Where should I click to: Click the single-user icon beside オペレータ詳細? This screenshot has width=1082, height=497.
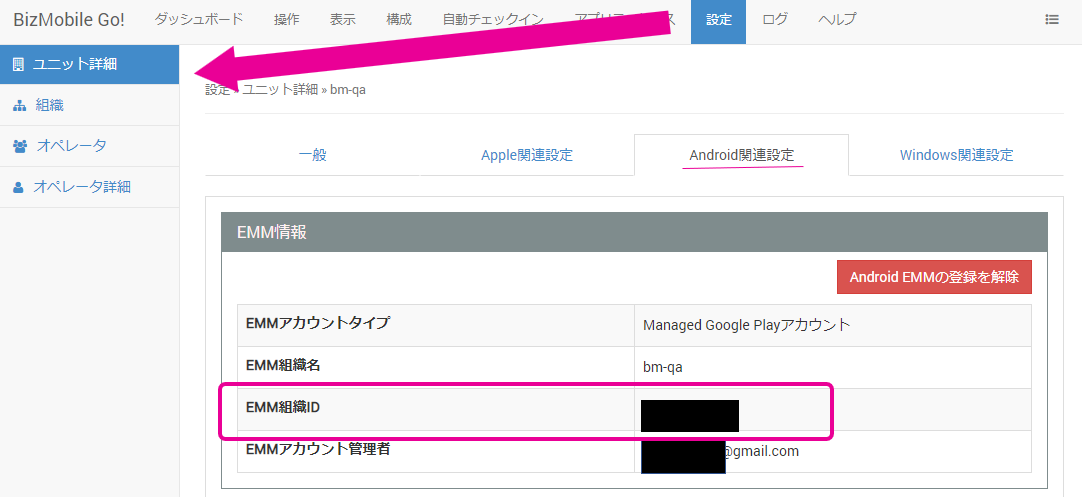(18, 187)
